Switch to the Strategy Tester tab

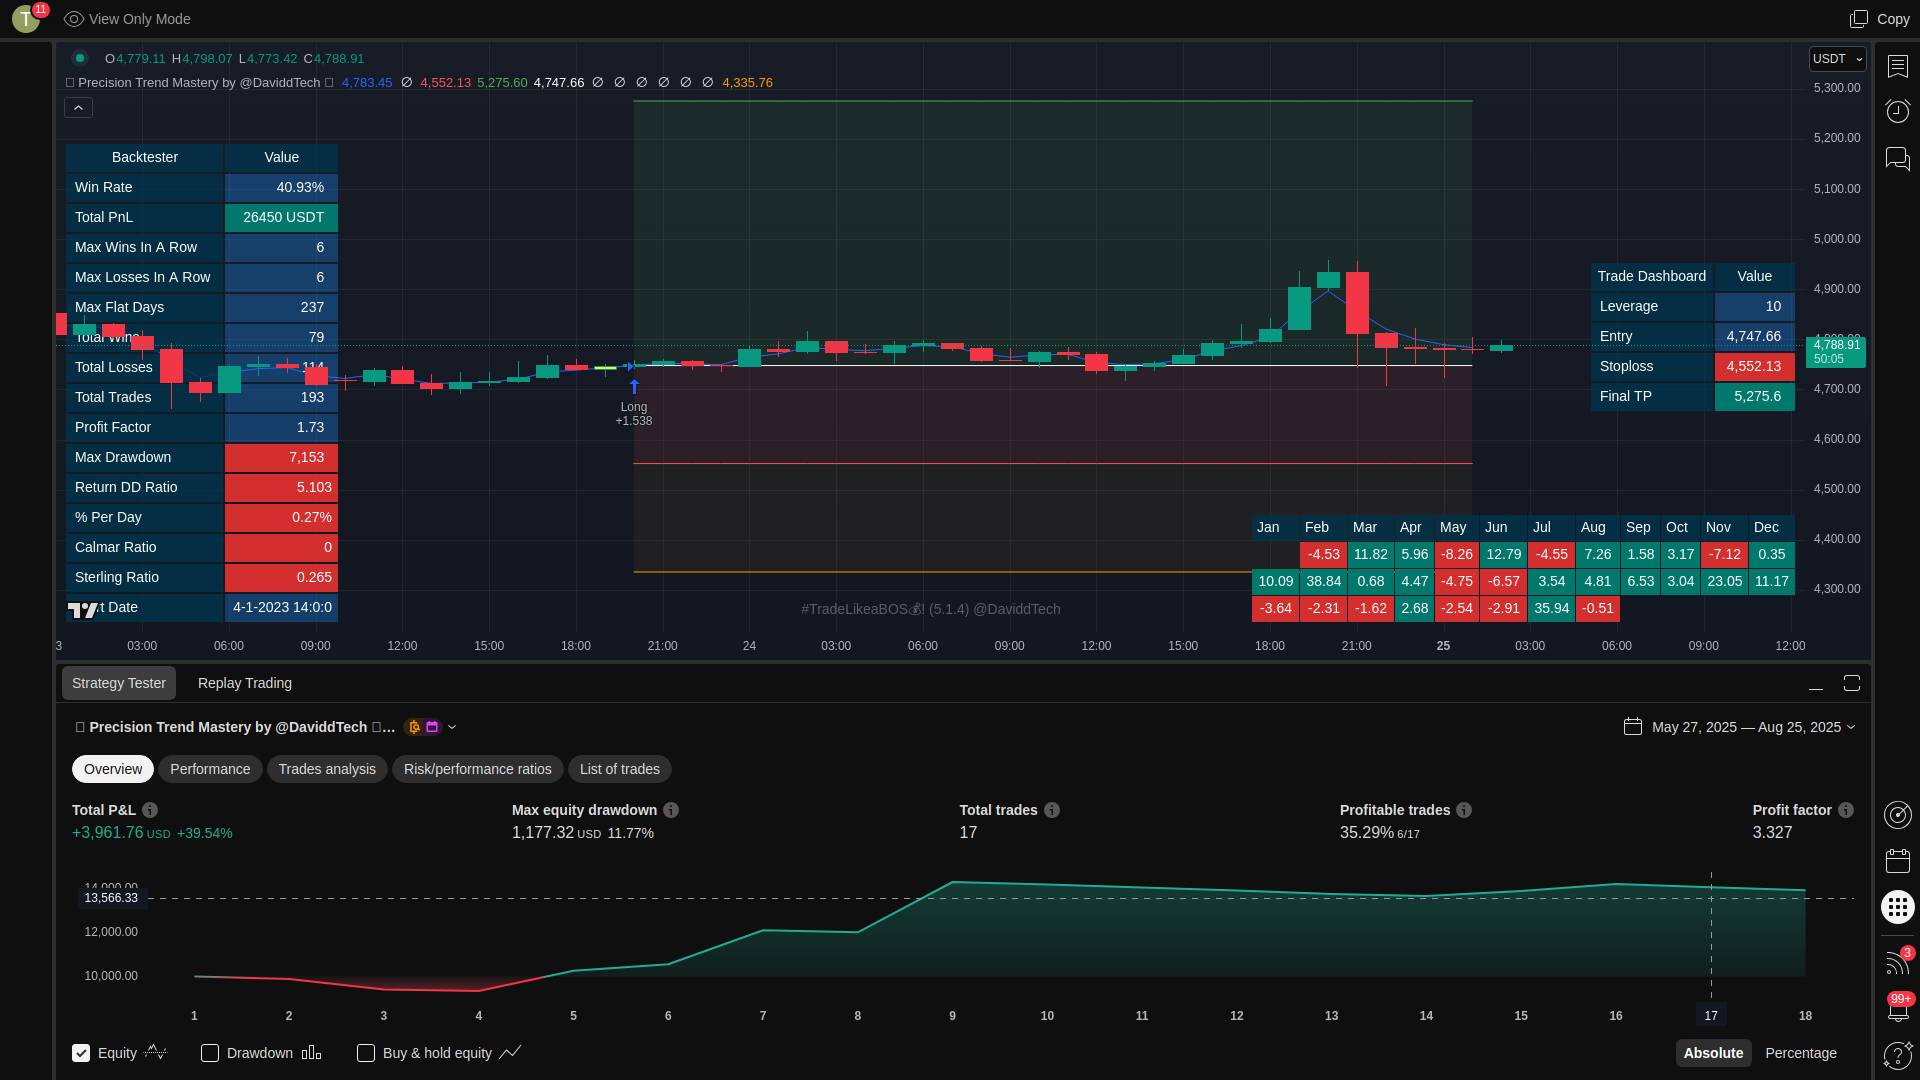[119, 683]
